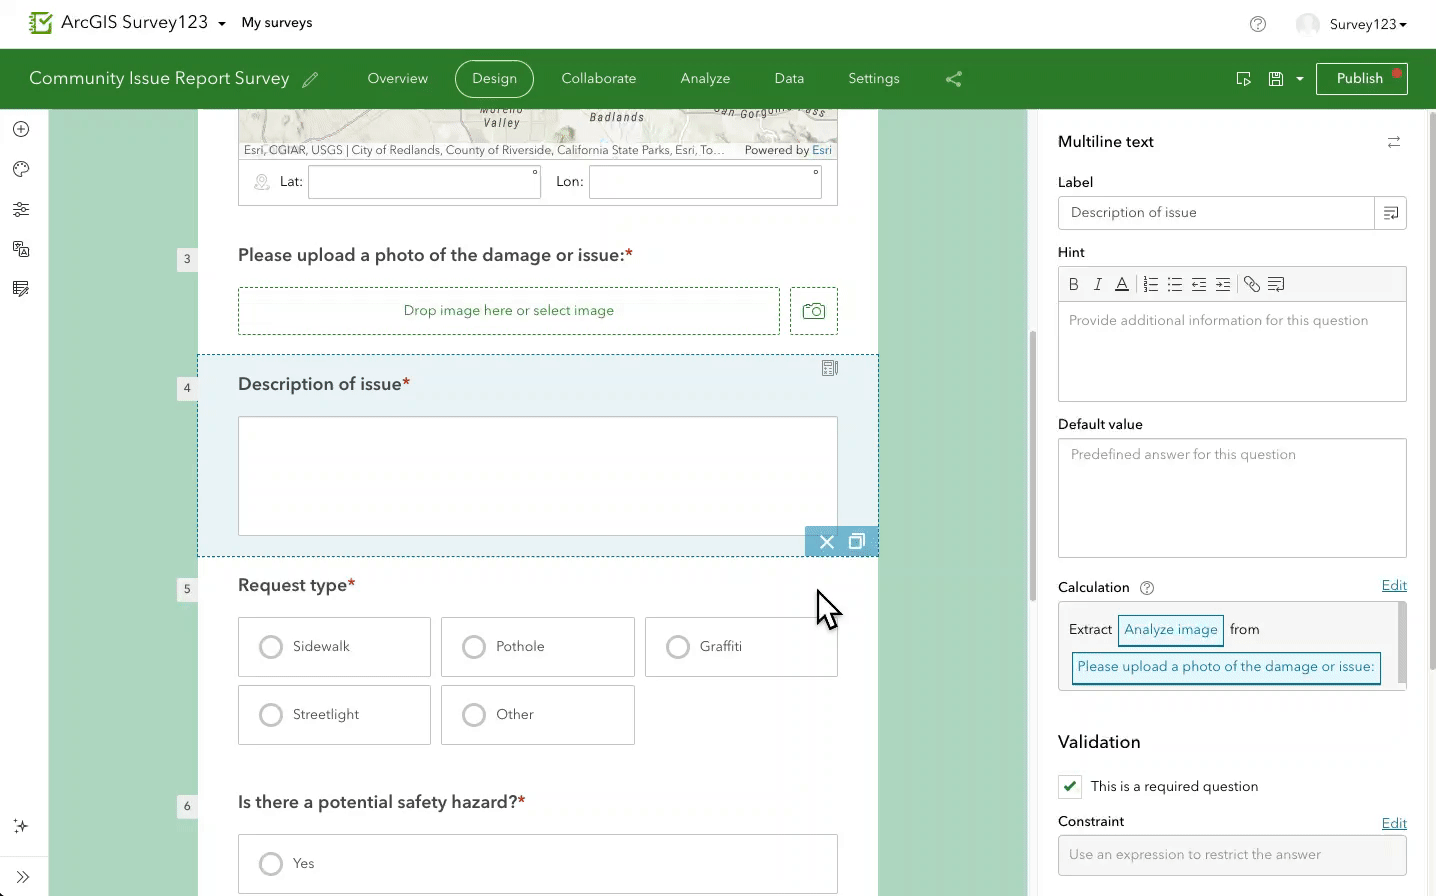
Task: Choose Yes for potential safety hazard
Action: (271, 863)
